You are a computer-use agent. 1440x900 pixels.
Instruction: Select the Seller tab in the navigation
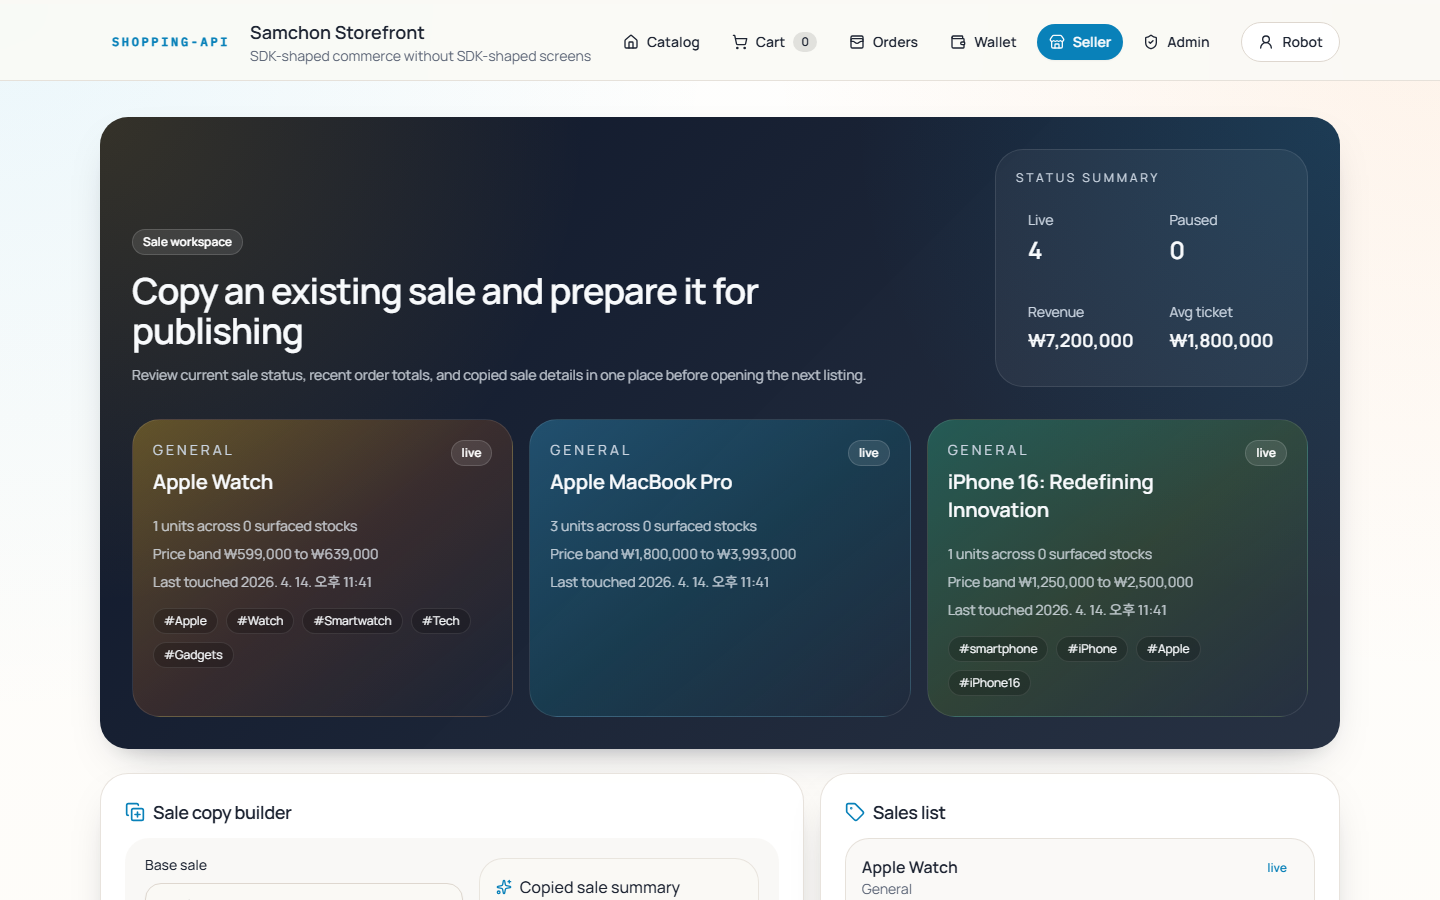click(1080, 42)
